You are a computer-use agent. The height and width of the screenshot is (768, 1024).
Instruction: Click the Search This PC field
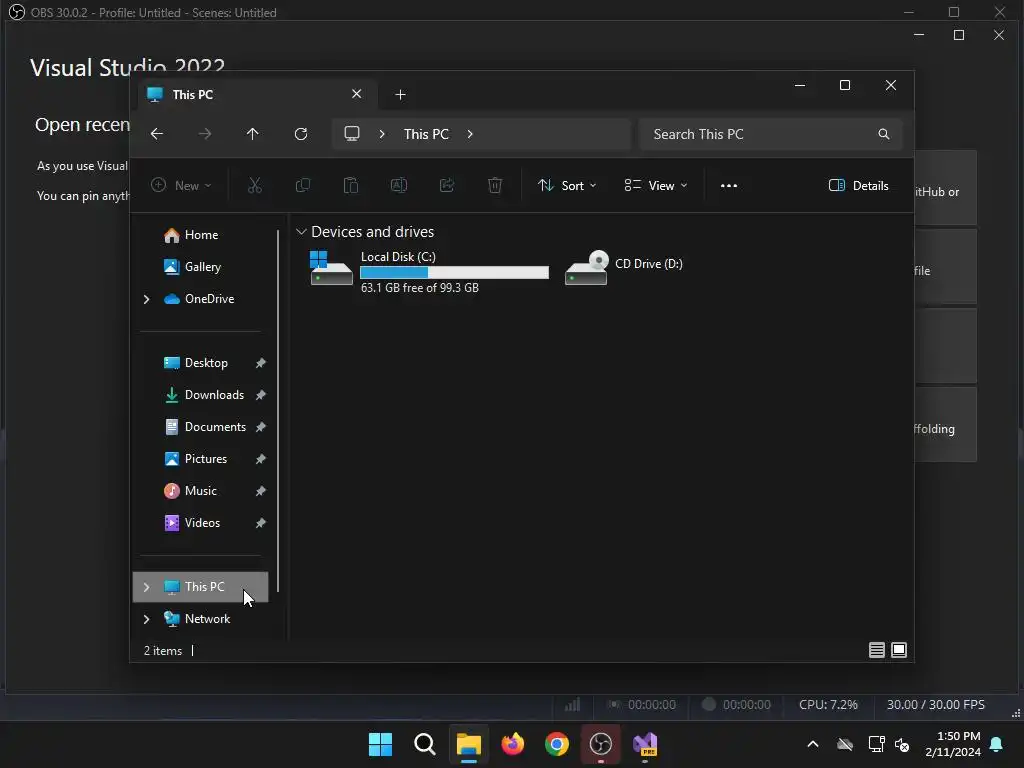771,134
